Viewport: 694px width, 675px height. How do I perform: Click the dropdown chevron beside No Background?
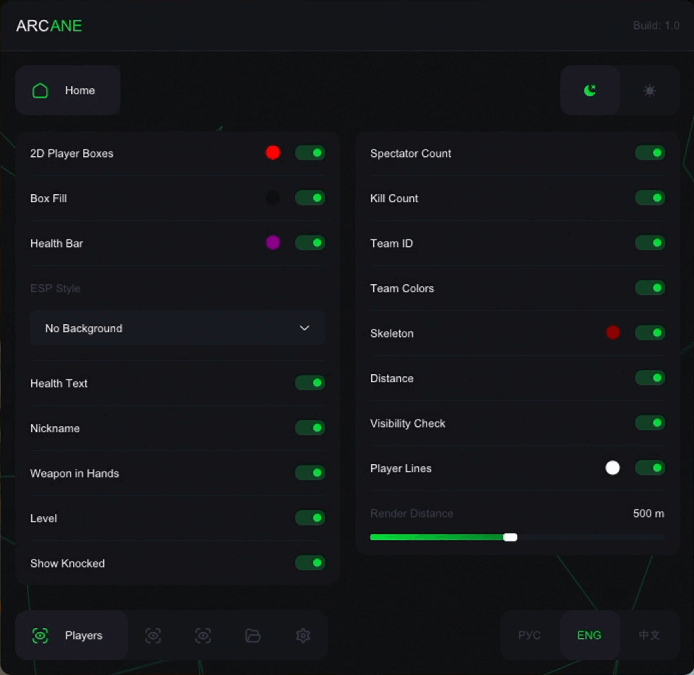(x=305, y=328)
